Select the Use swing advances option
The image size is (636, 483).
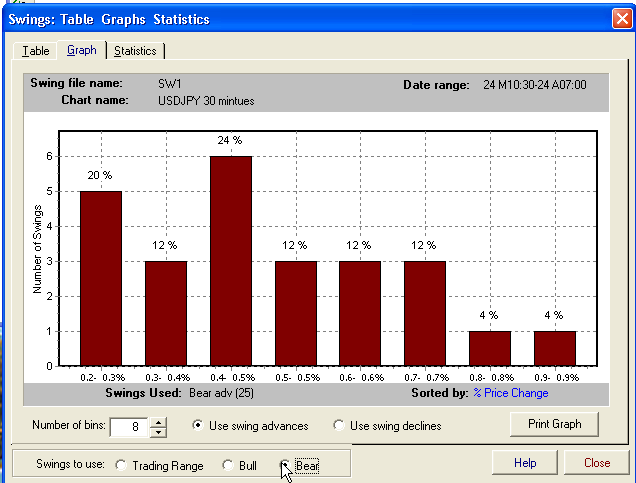pyautogui.click(x=199, y=426)
